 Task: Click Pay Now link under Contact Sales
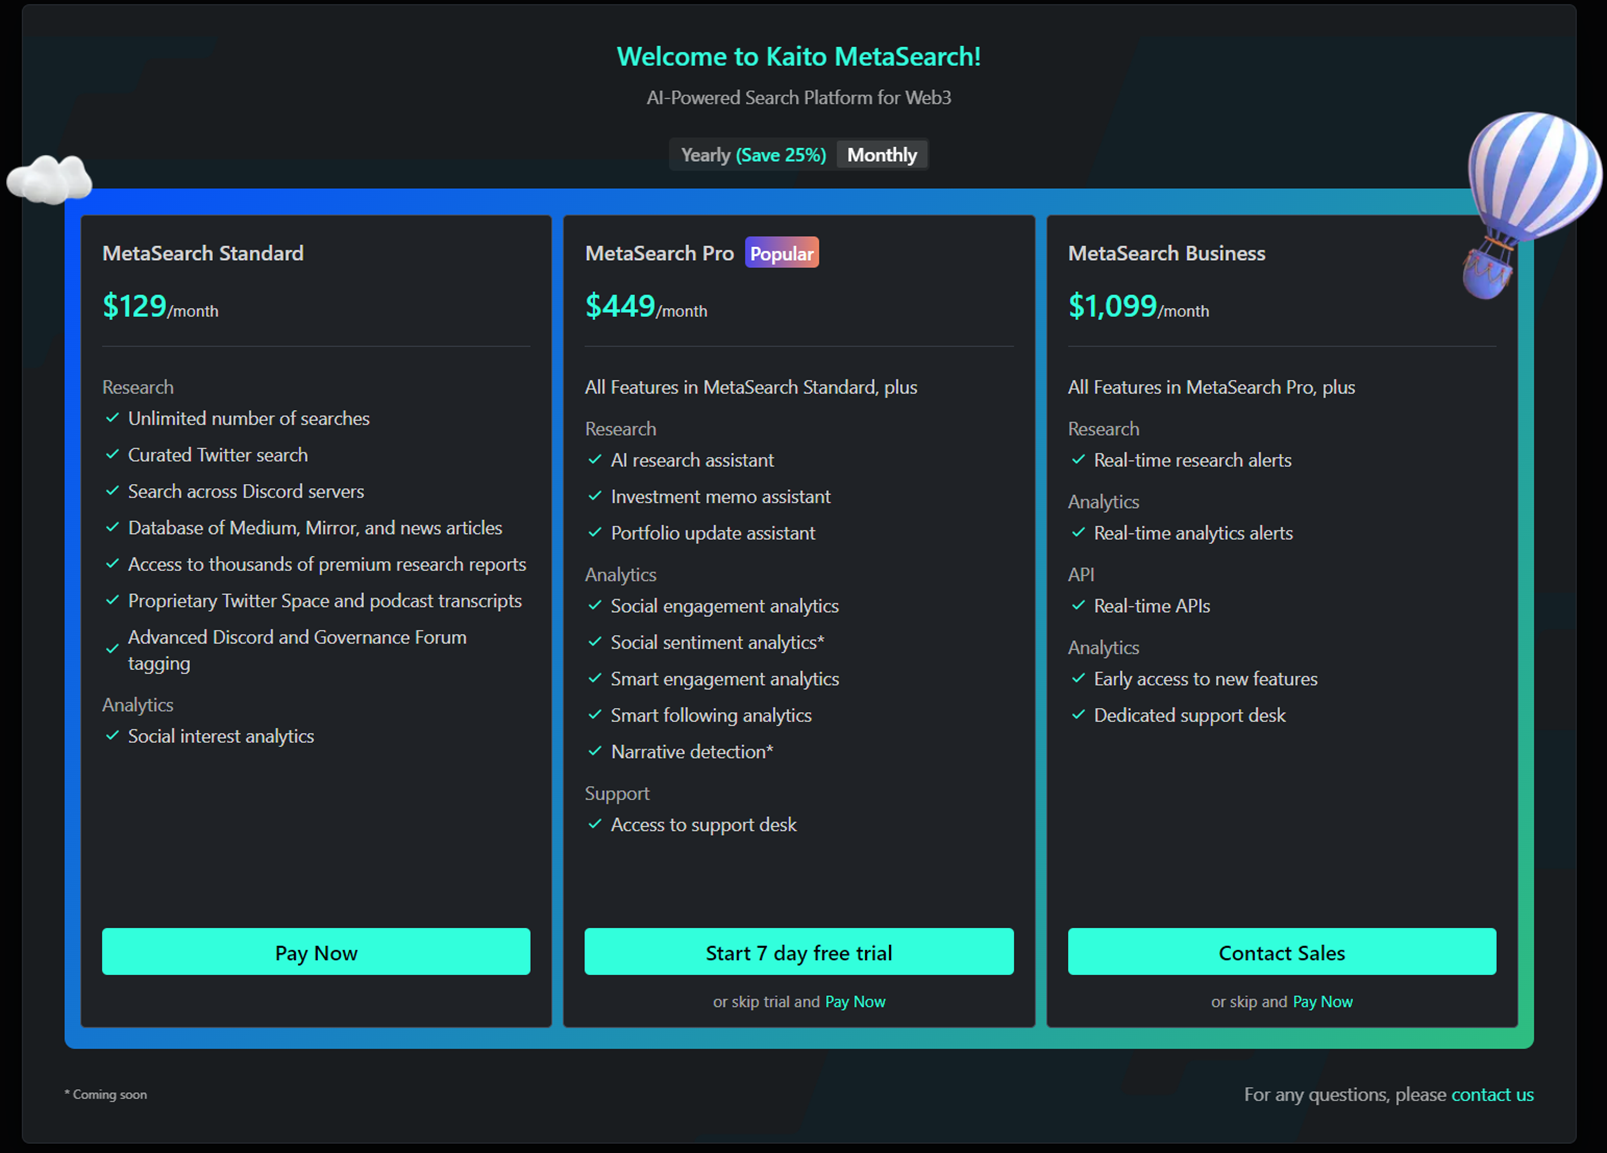(x=1322, y=1002)
